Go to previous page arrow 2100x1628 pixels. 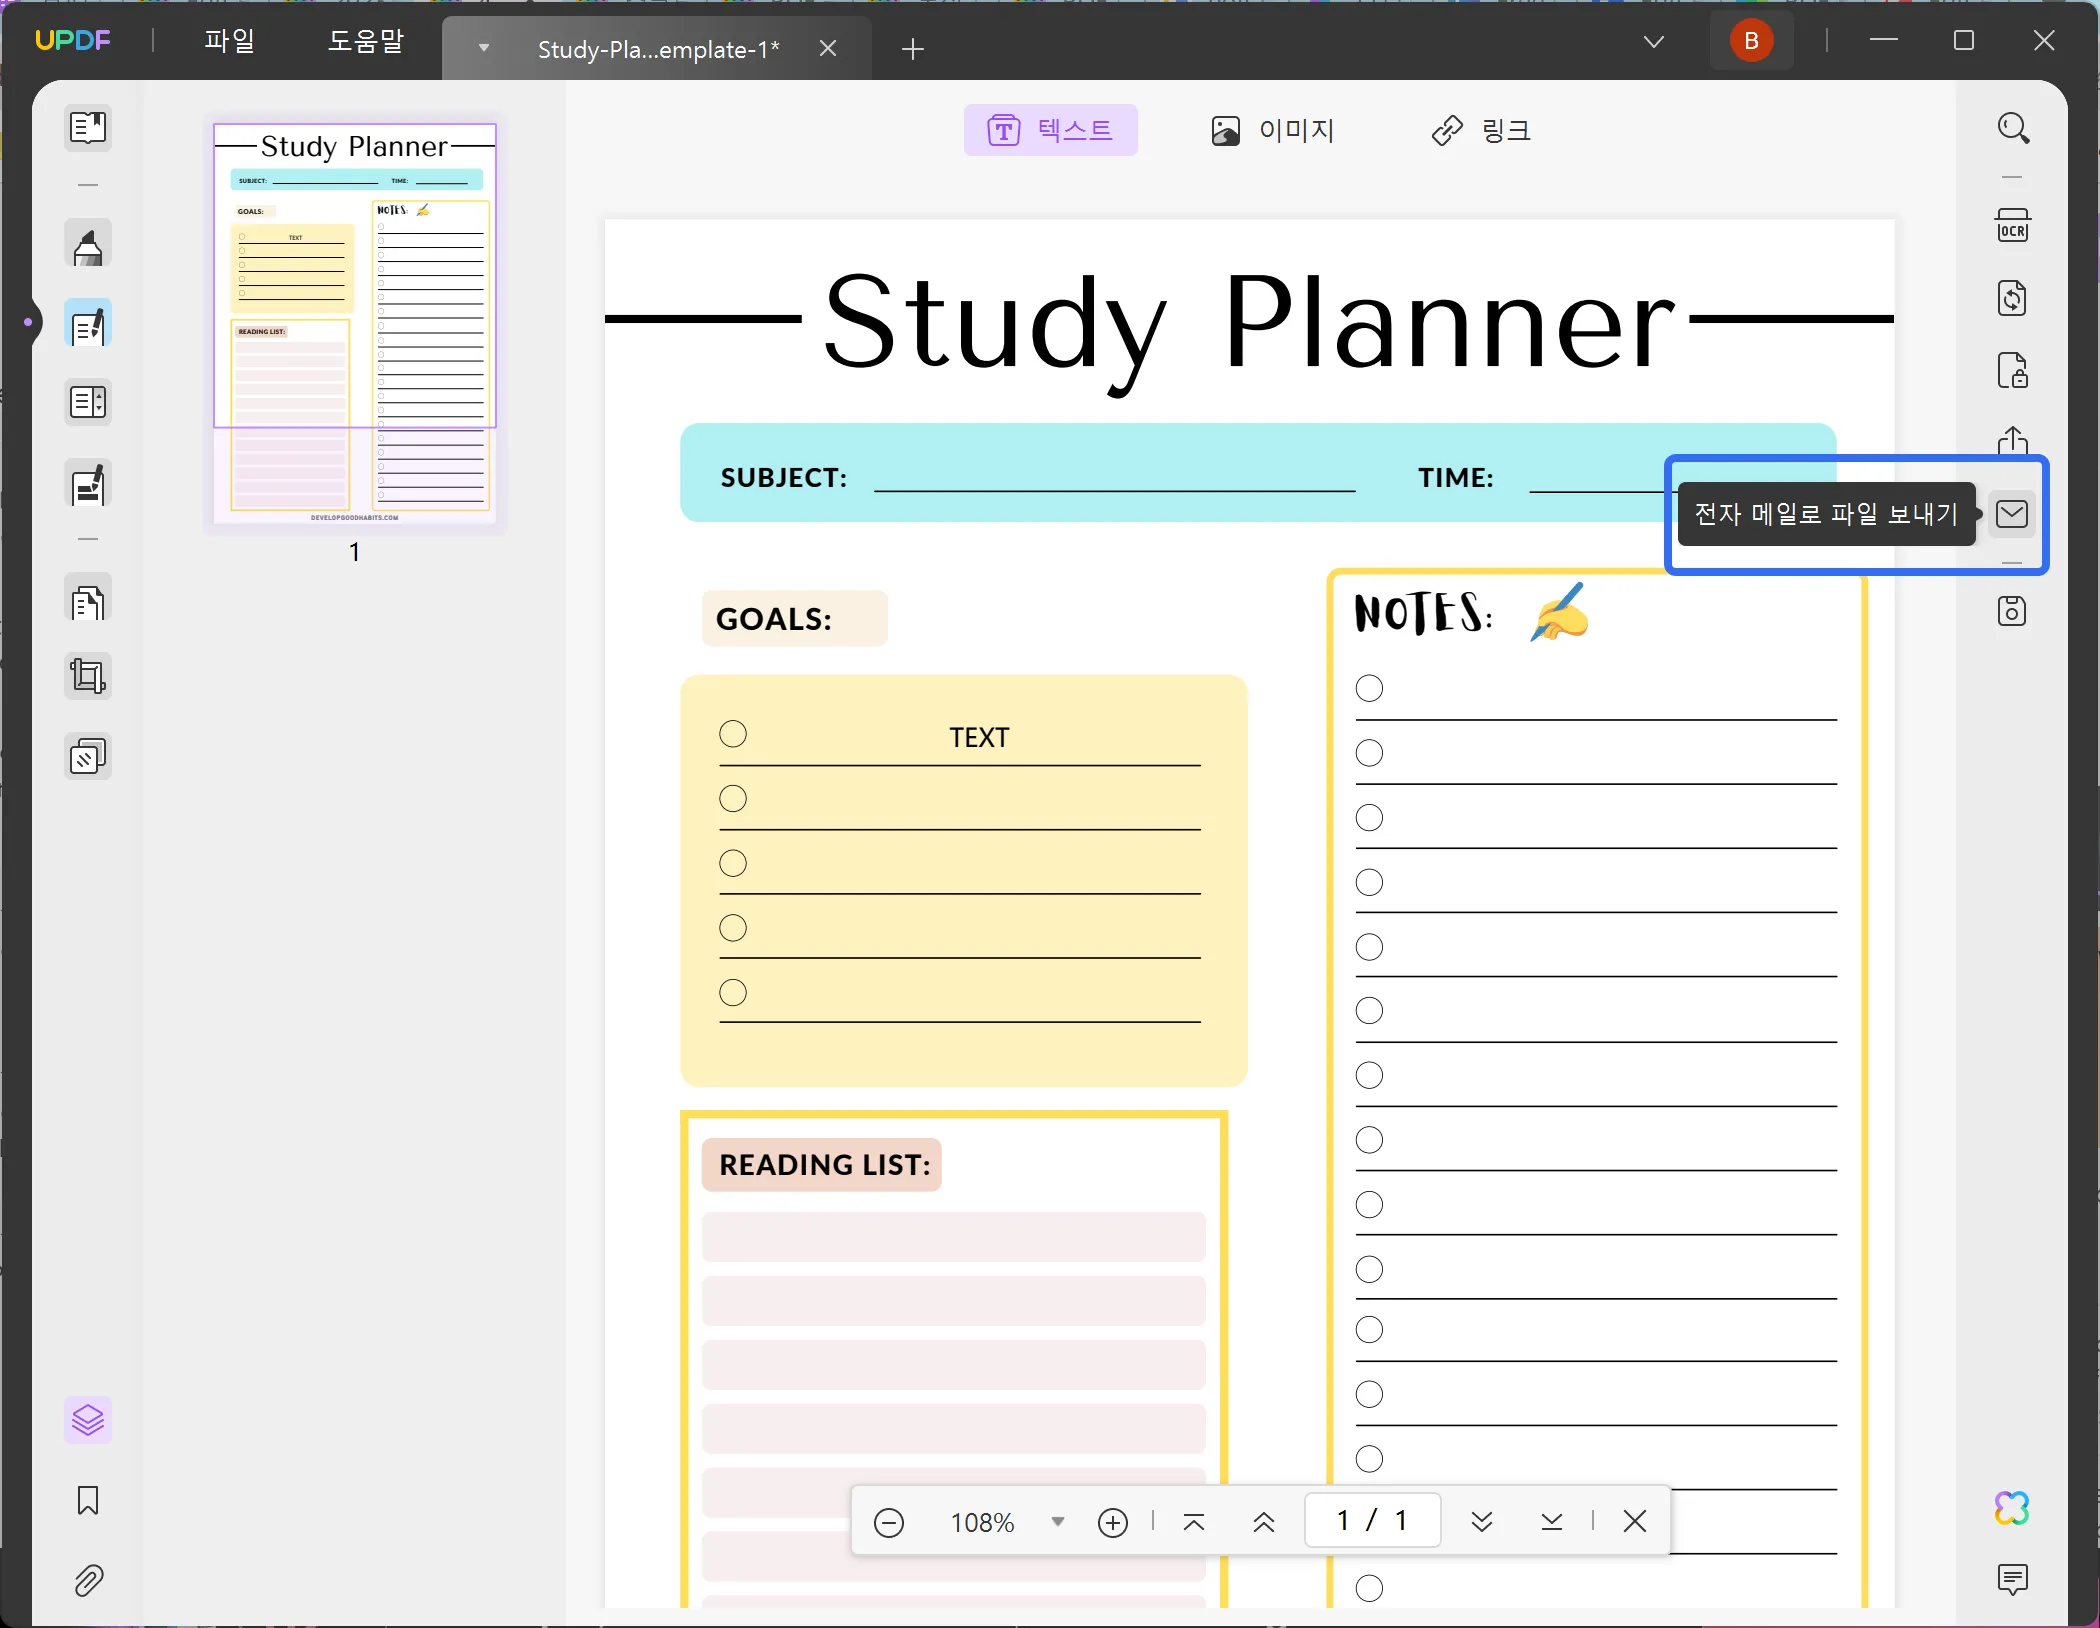[1264, 1522]
